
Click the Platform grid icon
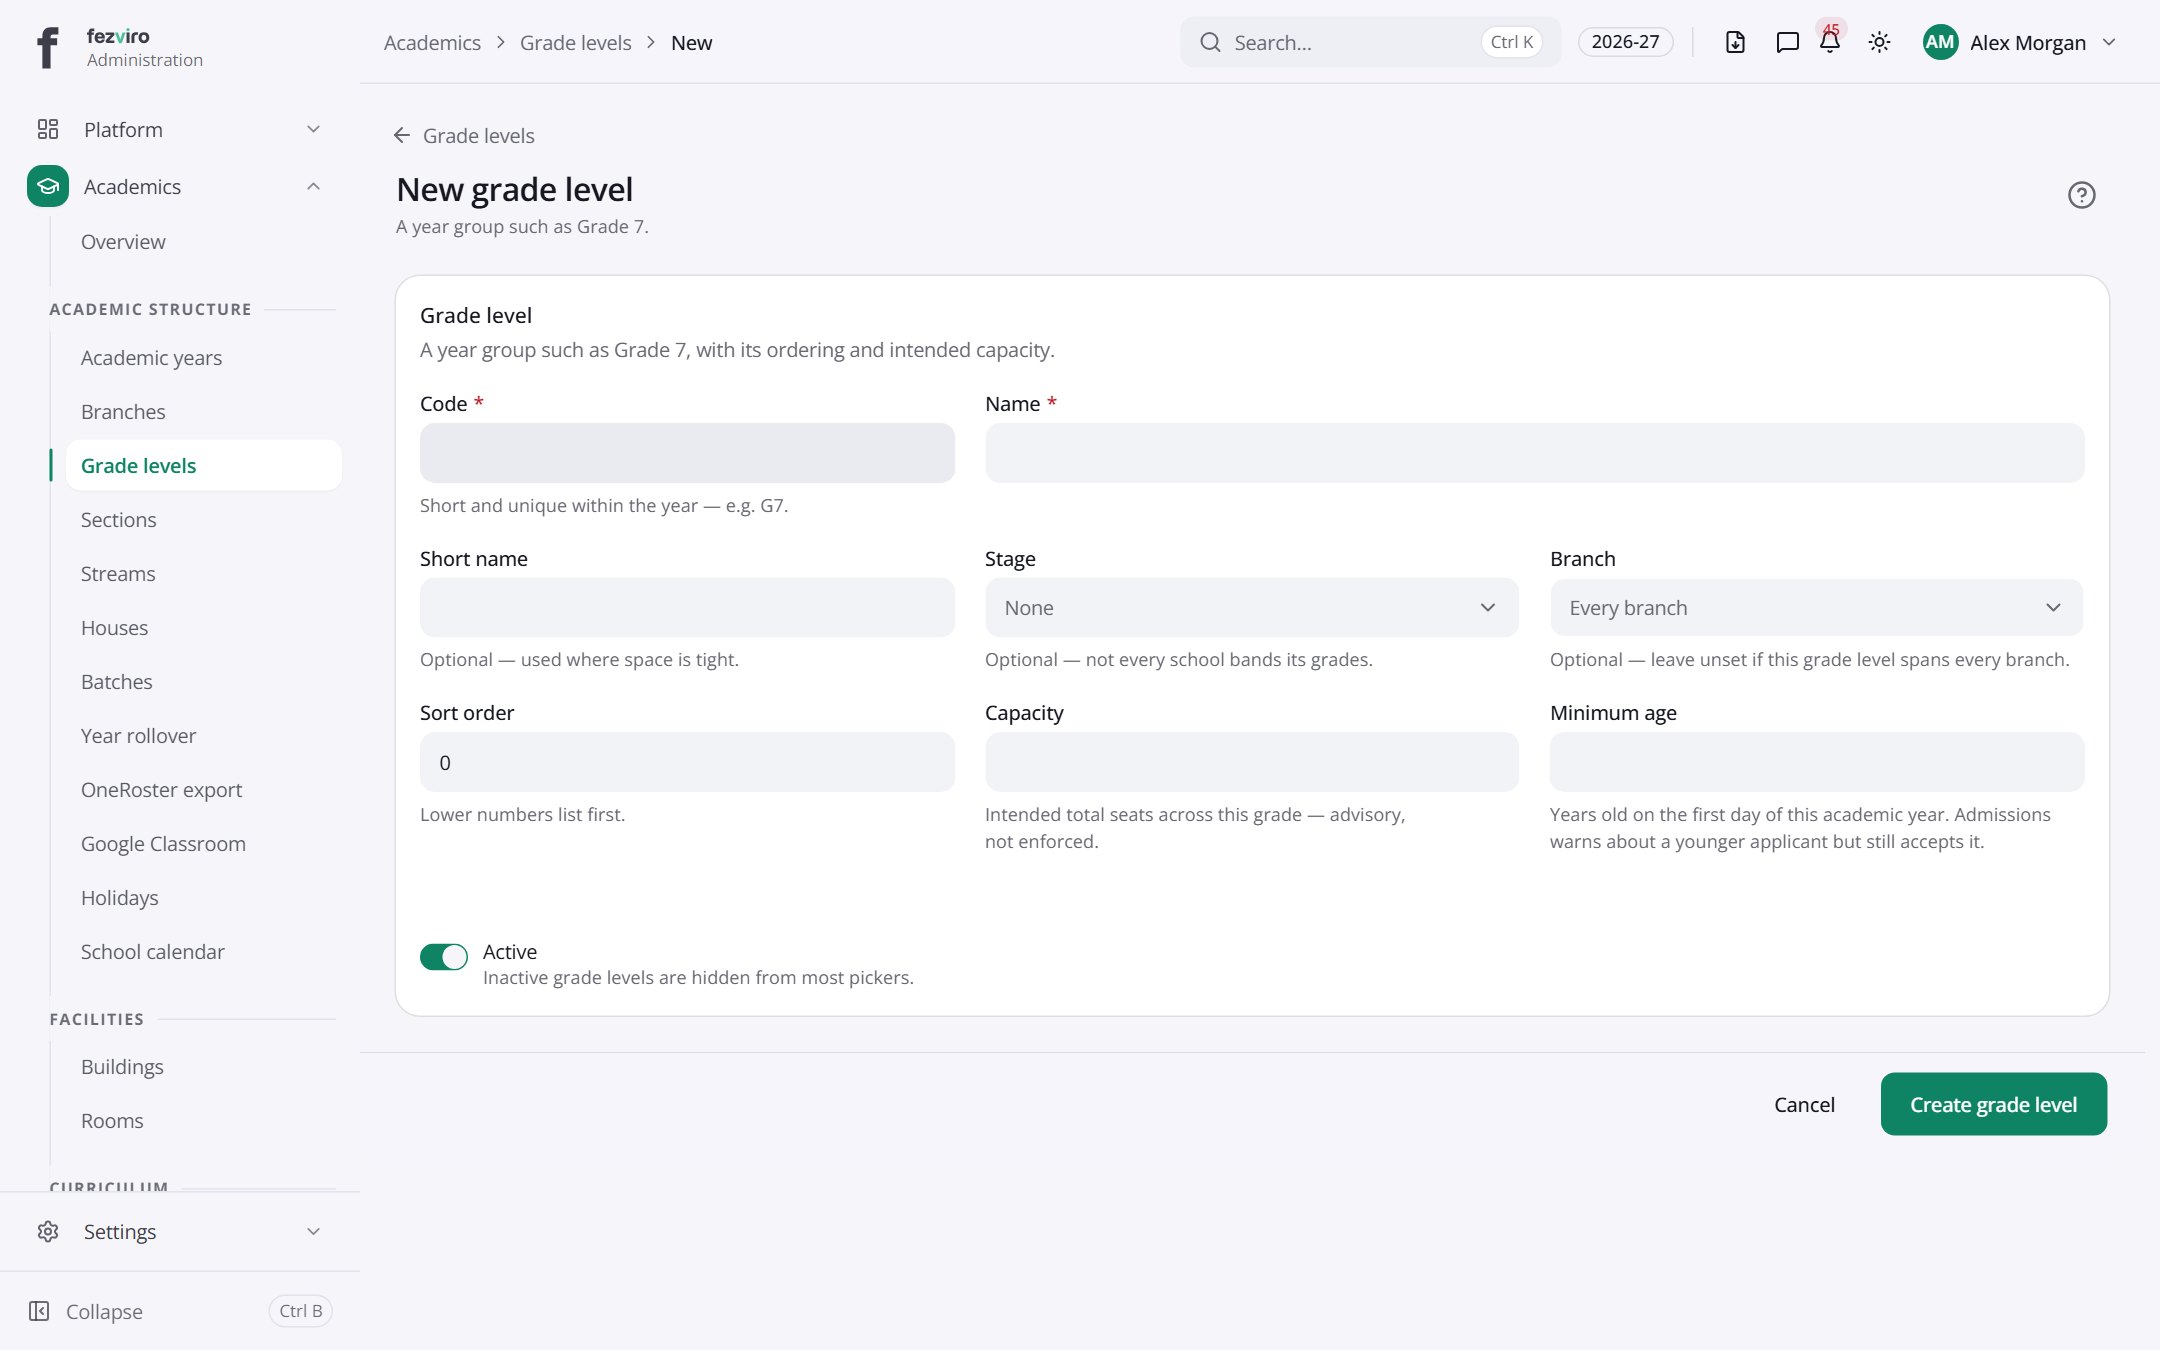[x=48, y=129]
